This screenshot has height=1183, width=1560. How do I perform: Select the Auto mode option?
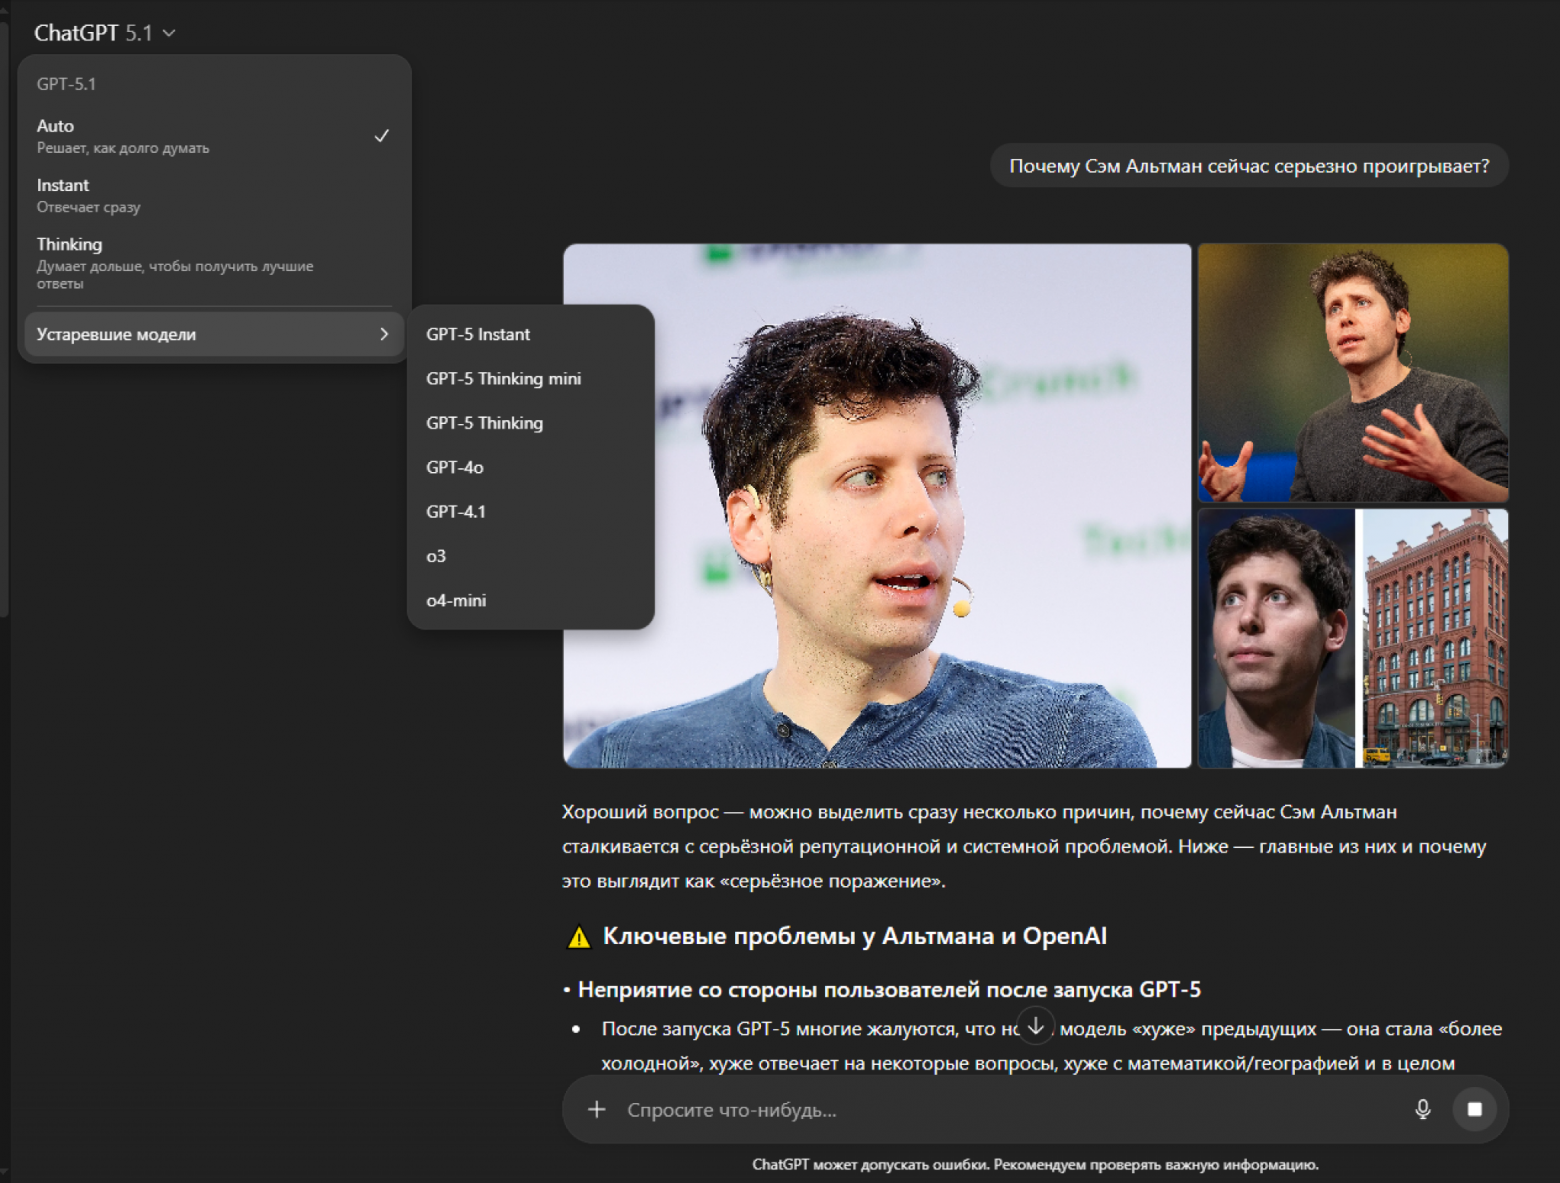point(212,136)
